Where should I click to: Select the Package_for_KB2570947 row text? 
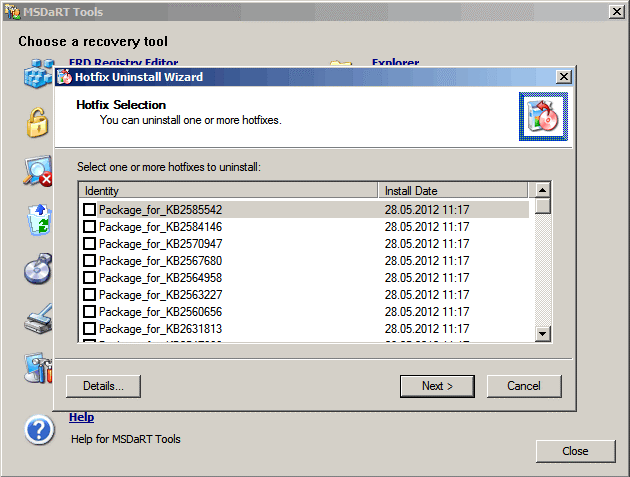160,244
